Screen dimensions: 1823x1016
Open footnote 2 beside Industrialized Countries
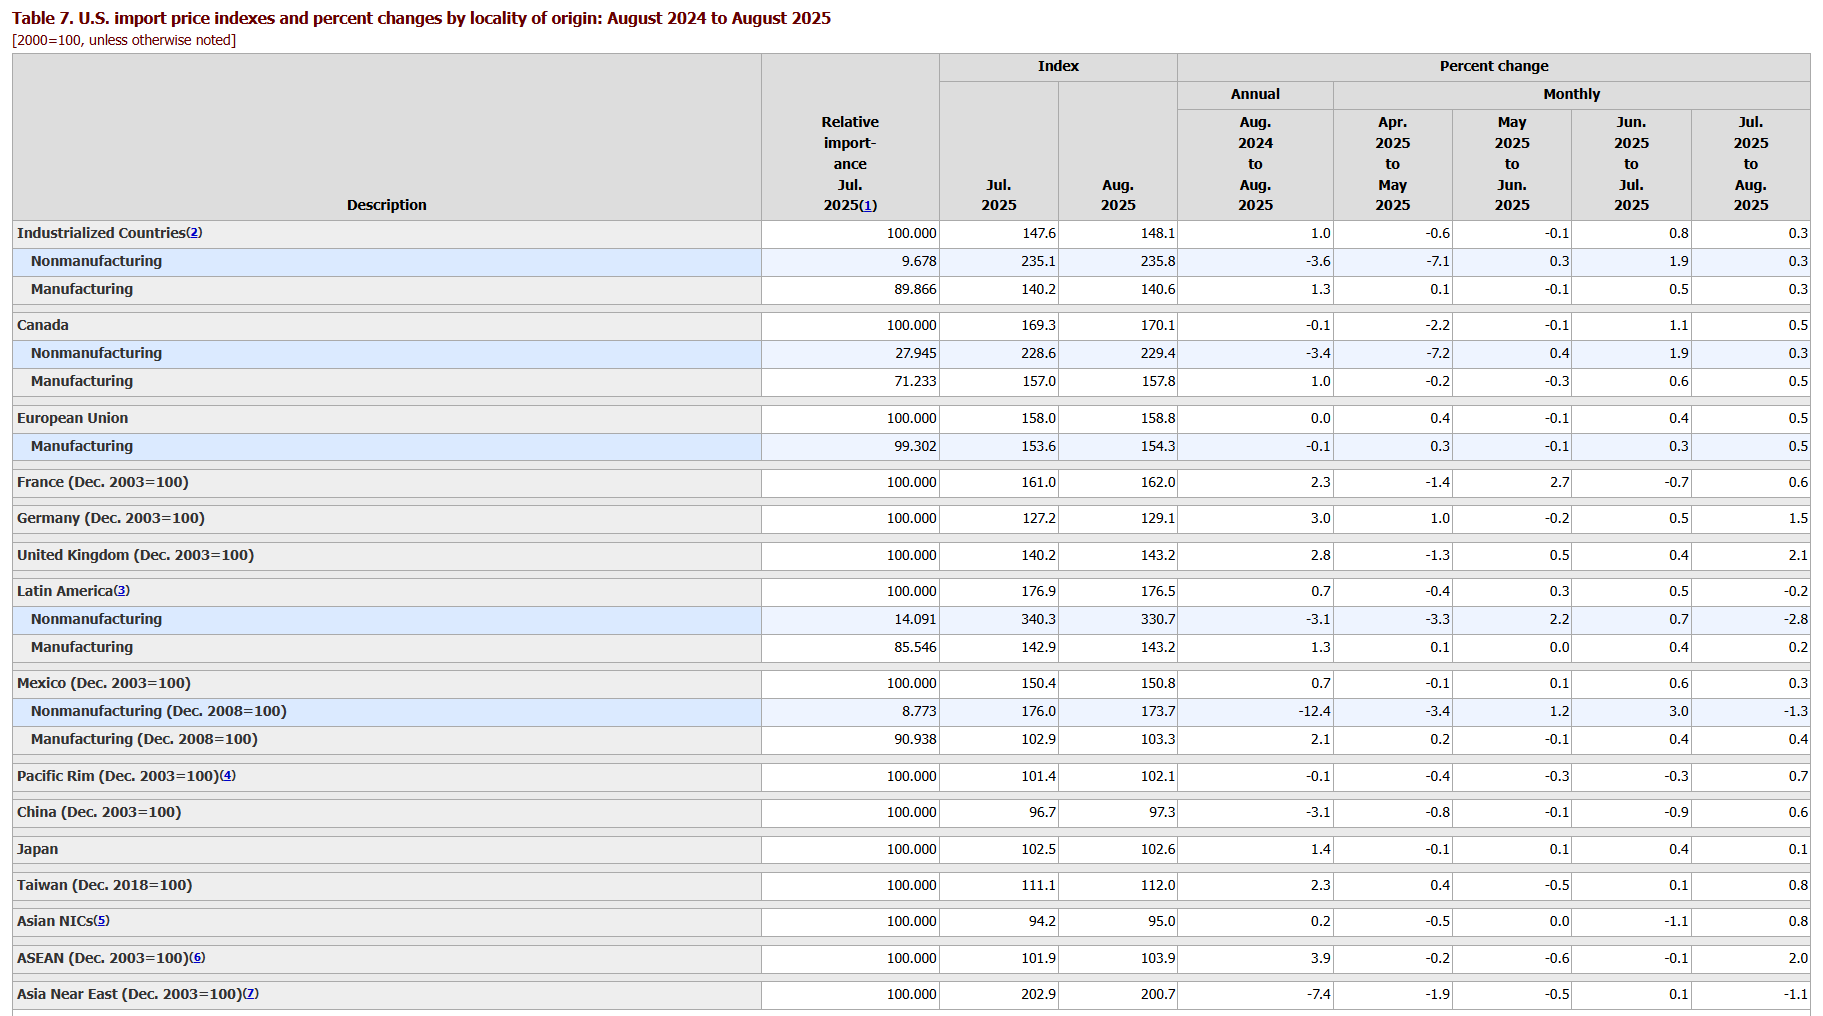coord(194,233)
